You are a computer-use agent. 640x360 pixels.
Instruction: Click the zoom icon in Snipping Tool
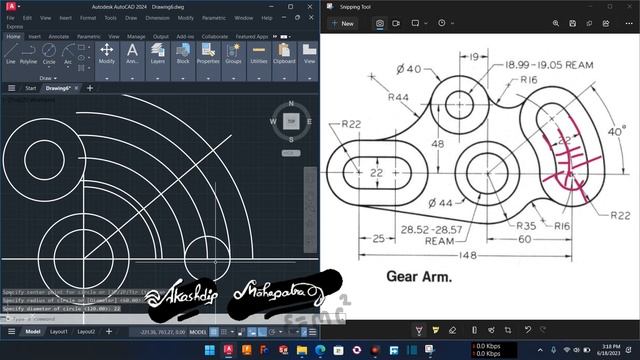click(x=556, y=23)
